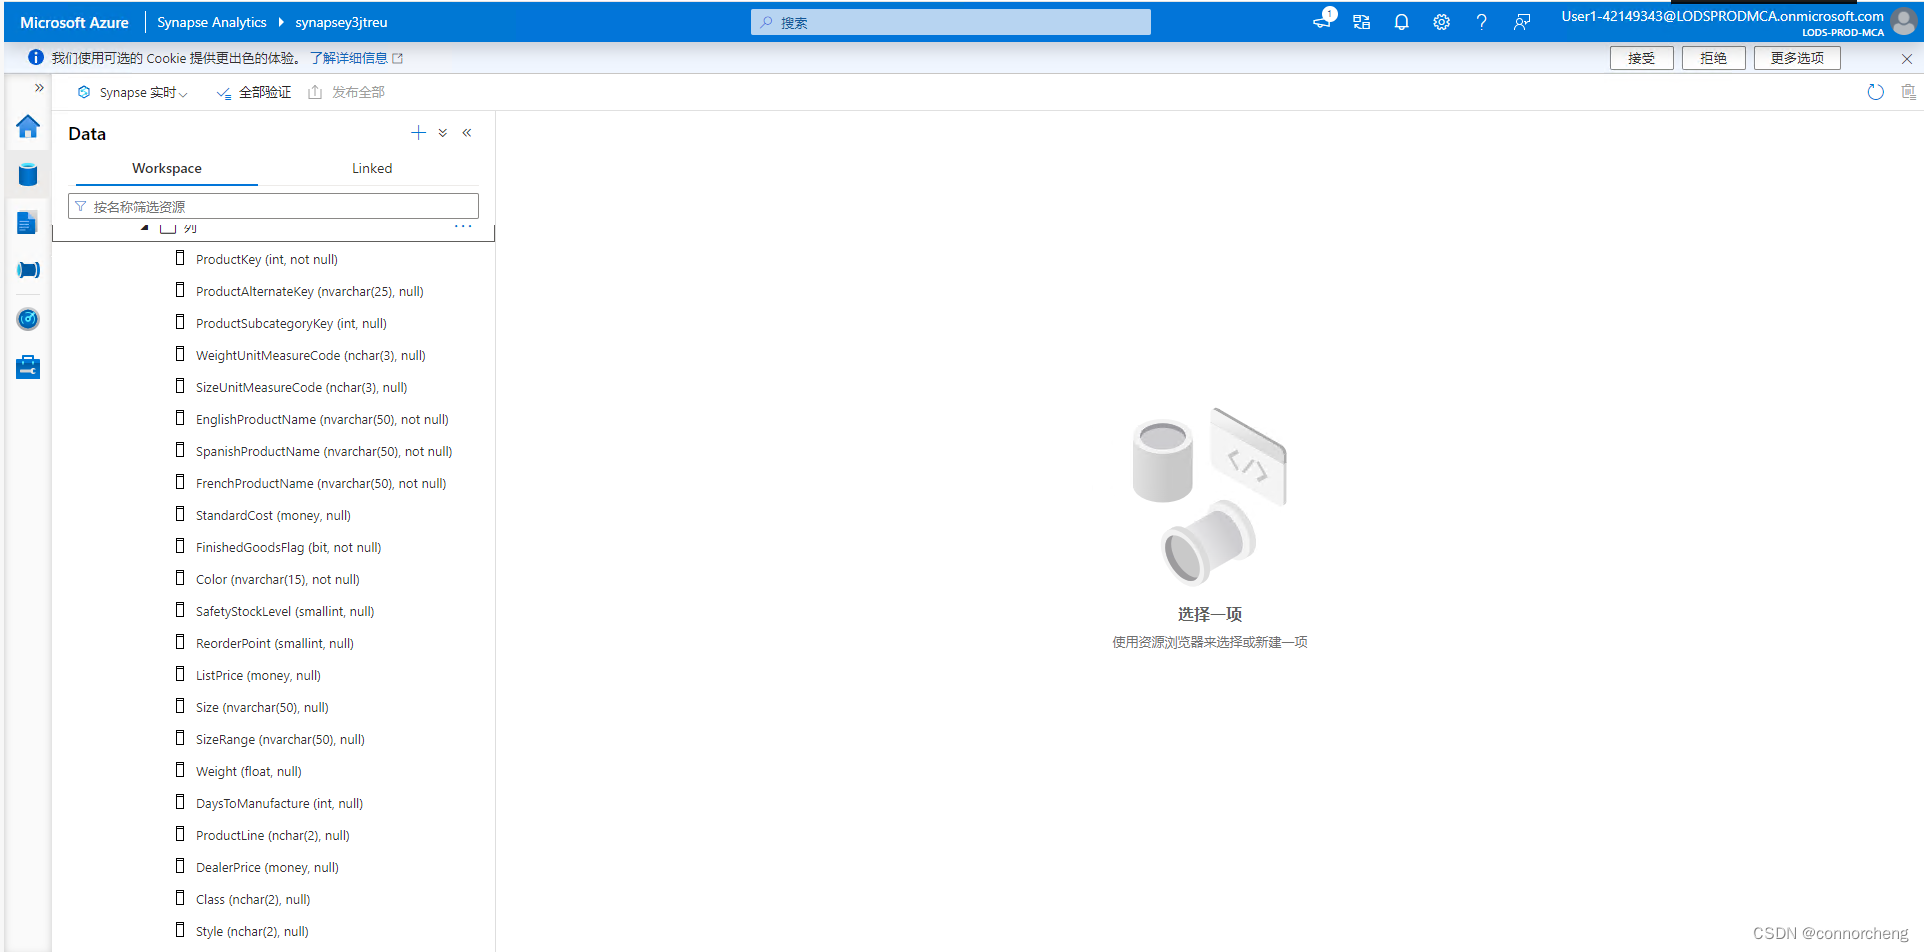Viewport: 1924px width, 952px height.
Task: Open the 列 node actions ellipsis menu
Action: (462, 226)
